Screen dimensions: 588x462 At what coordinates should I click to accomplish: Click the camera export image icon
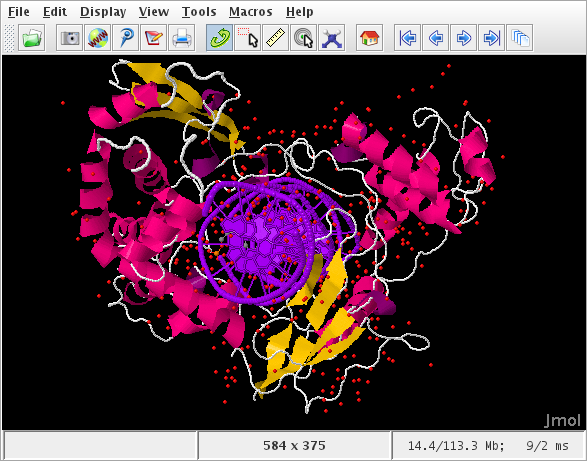tap(69, 38)
